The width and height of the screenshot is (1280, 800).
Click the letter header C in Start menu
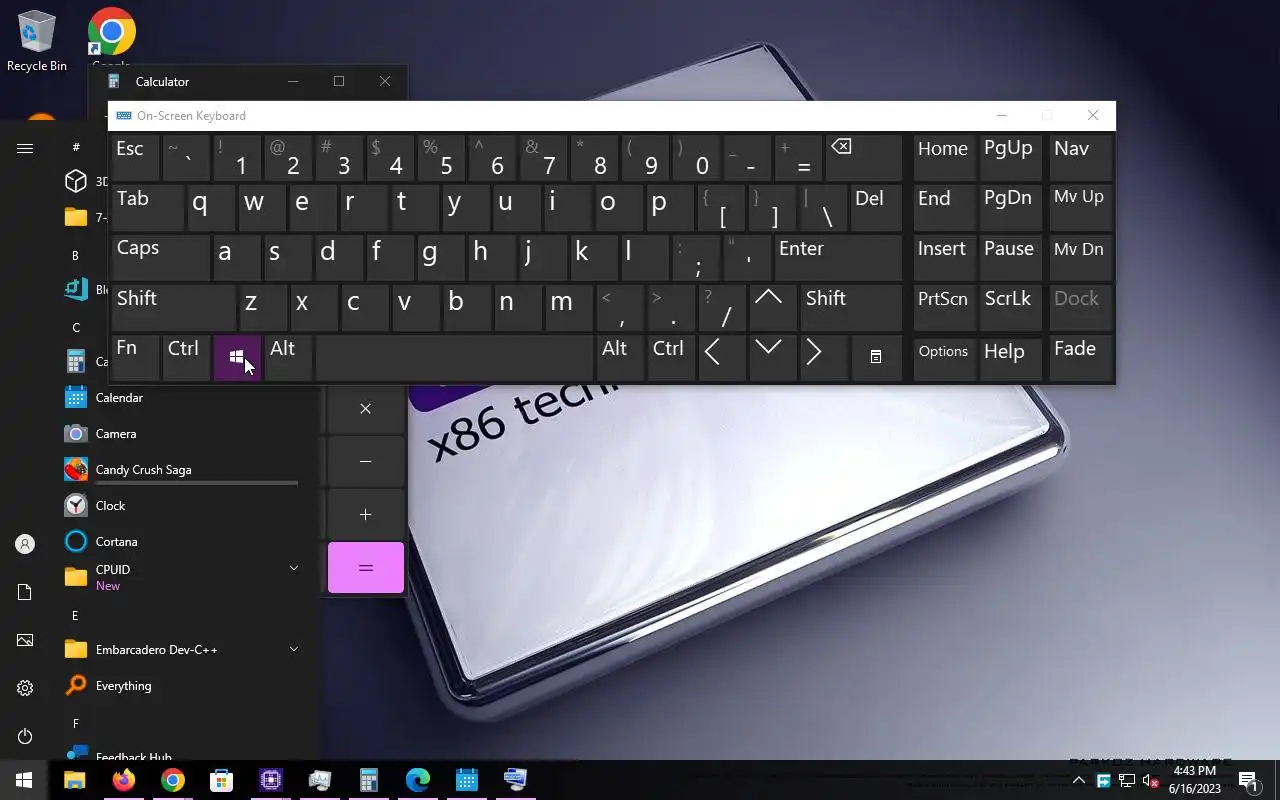click(76, 327)
